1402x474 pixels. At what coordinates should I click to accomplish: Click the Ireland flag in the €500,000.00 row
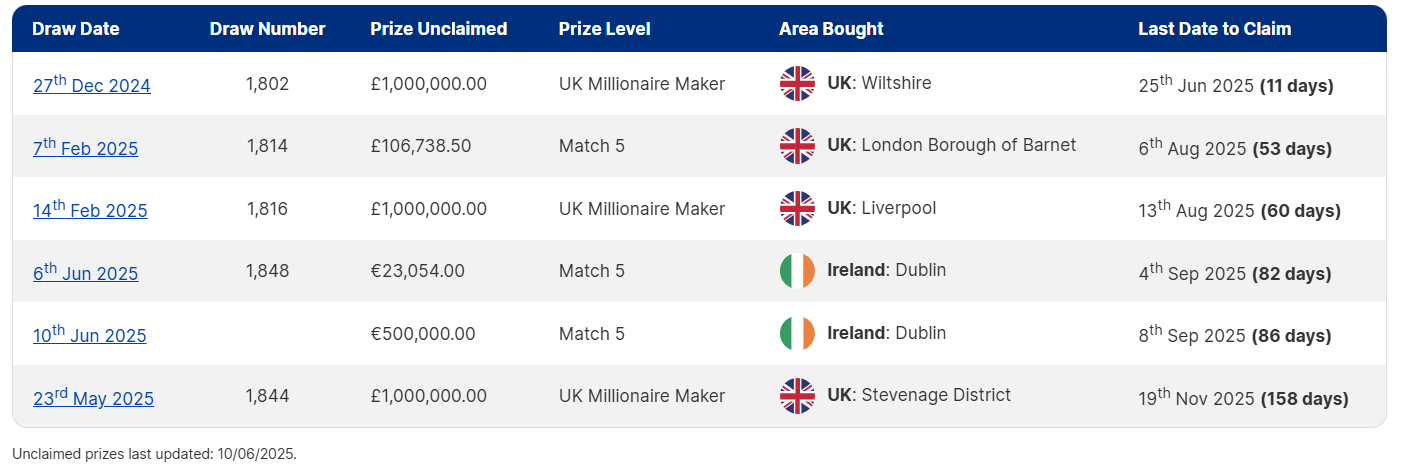797,333
